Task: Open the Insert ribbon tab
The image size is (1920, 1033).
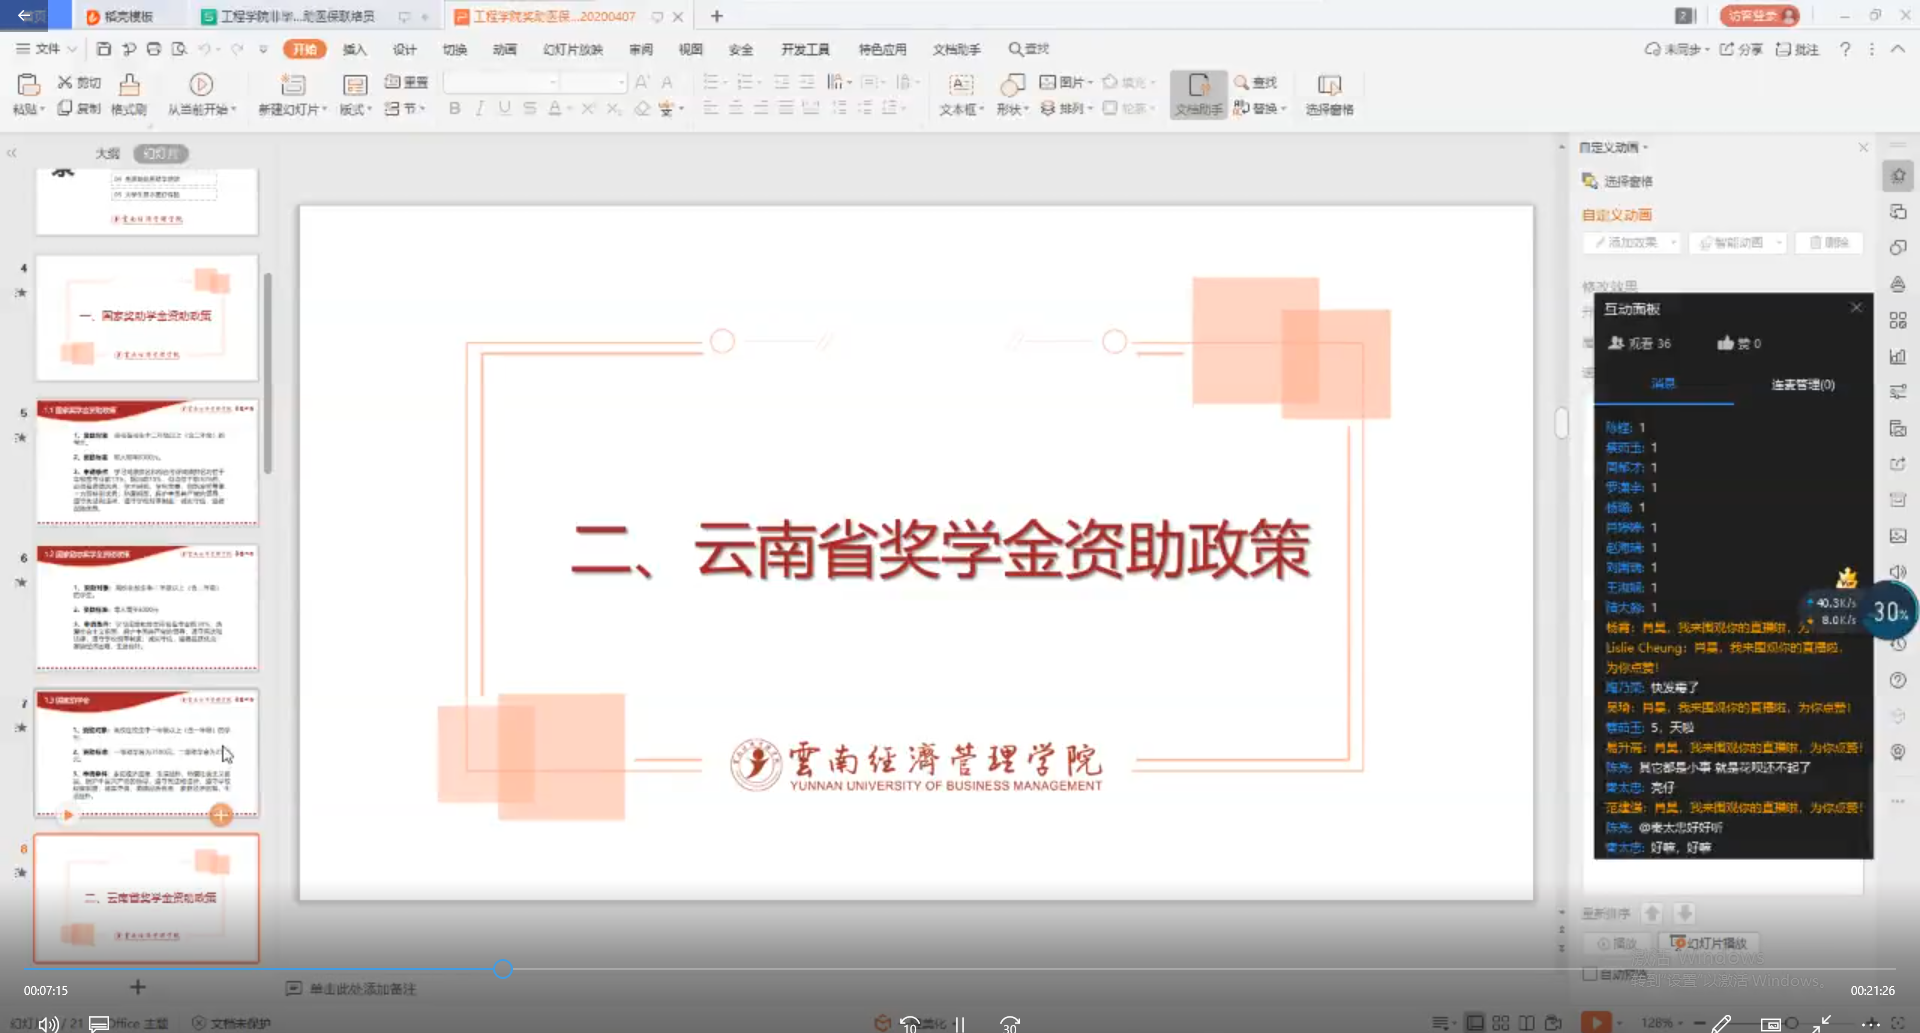Action: pos(354,49)
